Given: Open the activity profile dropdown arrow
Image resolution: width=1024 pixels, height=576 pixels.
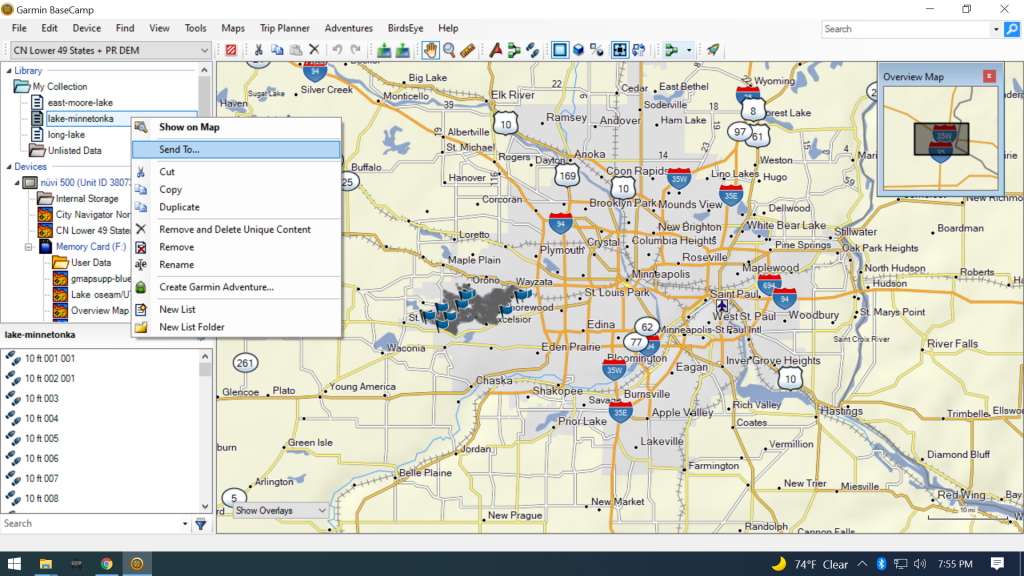Looking at the screenshot, I should pyautogui.click(x=688, y=50).
